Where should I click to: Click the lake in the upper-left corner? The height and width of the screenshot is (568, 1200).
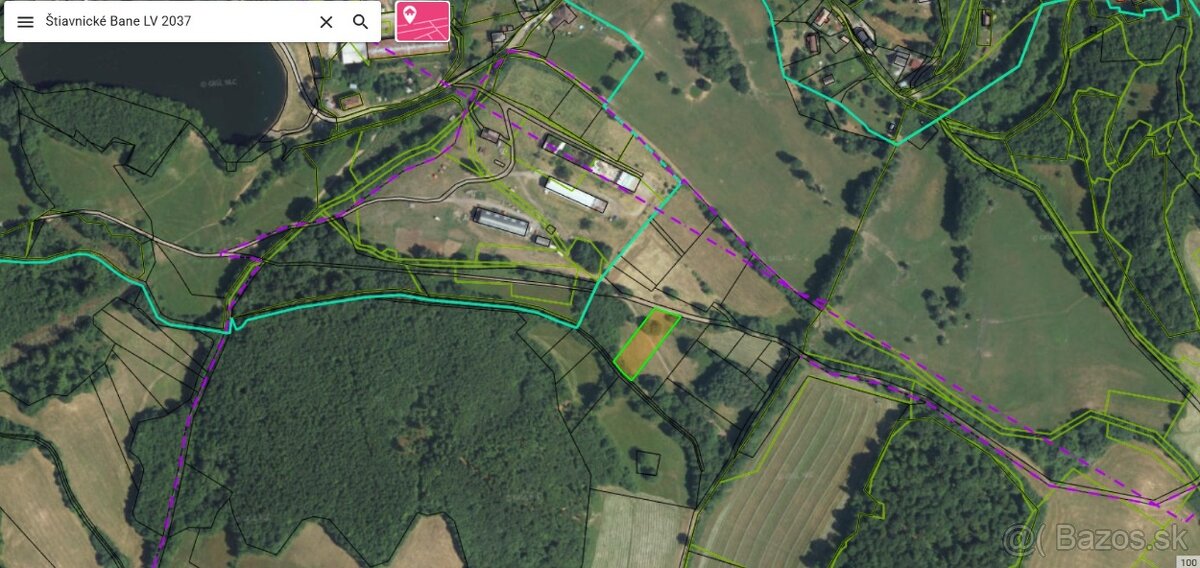(x=150, y=77)
